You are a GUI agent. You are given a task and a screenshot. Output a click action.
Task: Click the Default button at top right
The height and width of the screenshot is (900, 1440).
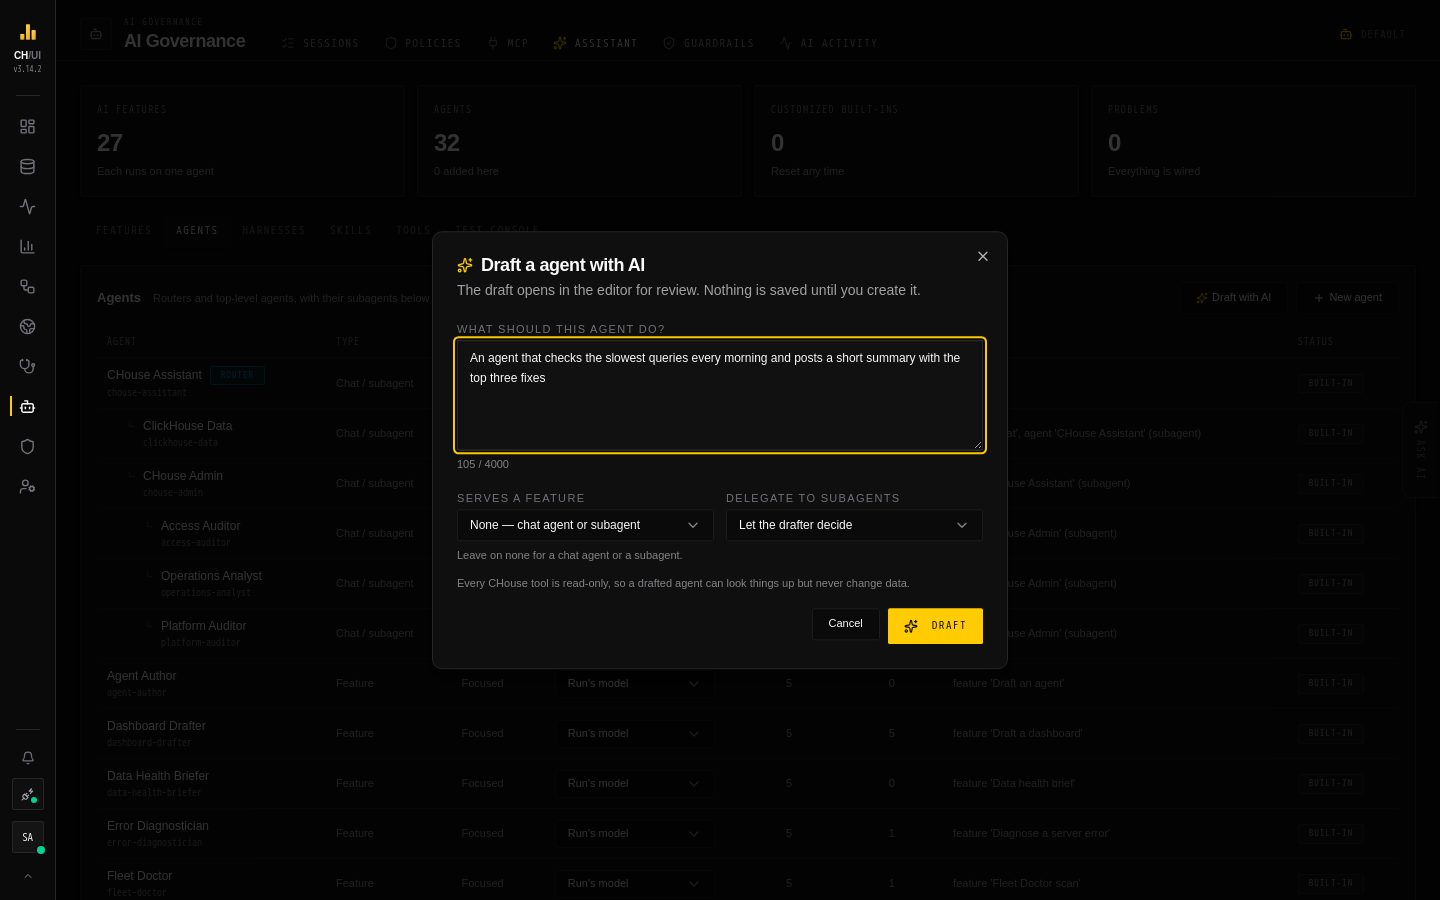[x=1373, y=34]
